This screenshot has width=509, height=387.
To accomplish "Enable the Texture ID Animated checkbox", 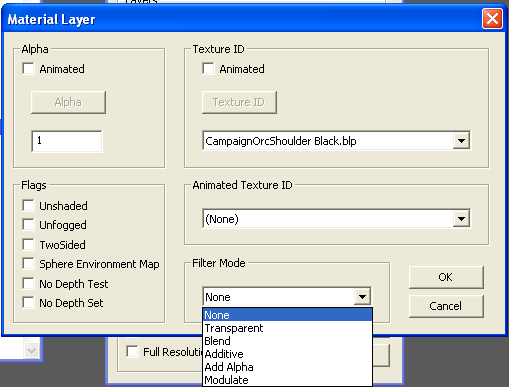I will [208, 69].
